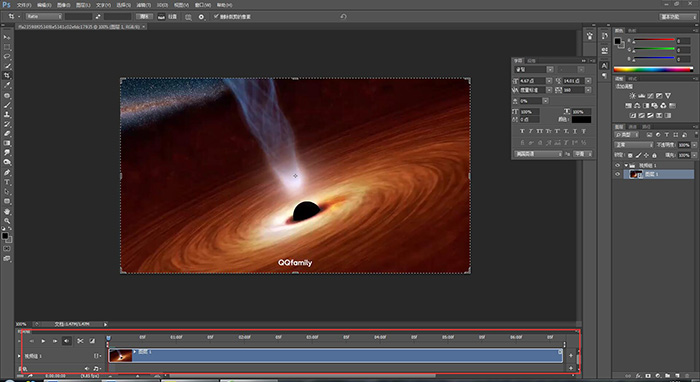Select the Eraser tool

[7, 133]
